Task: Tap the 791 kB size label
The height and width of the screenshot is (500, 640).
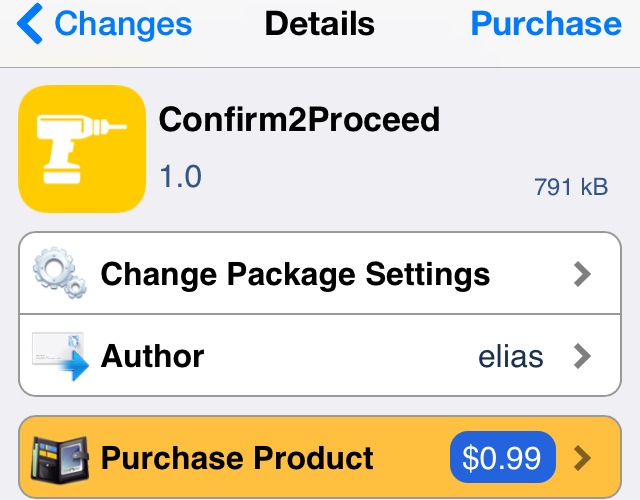Action: [x=571, y=187]
